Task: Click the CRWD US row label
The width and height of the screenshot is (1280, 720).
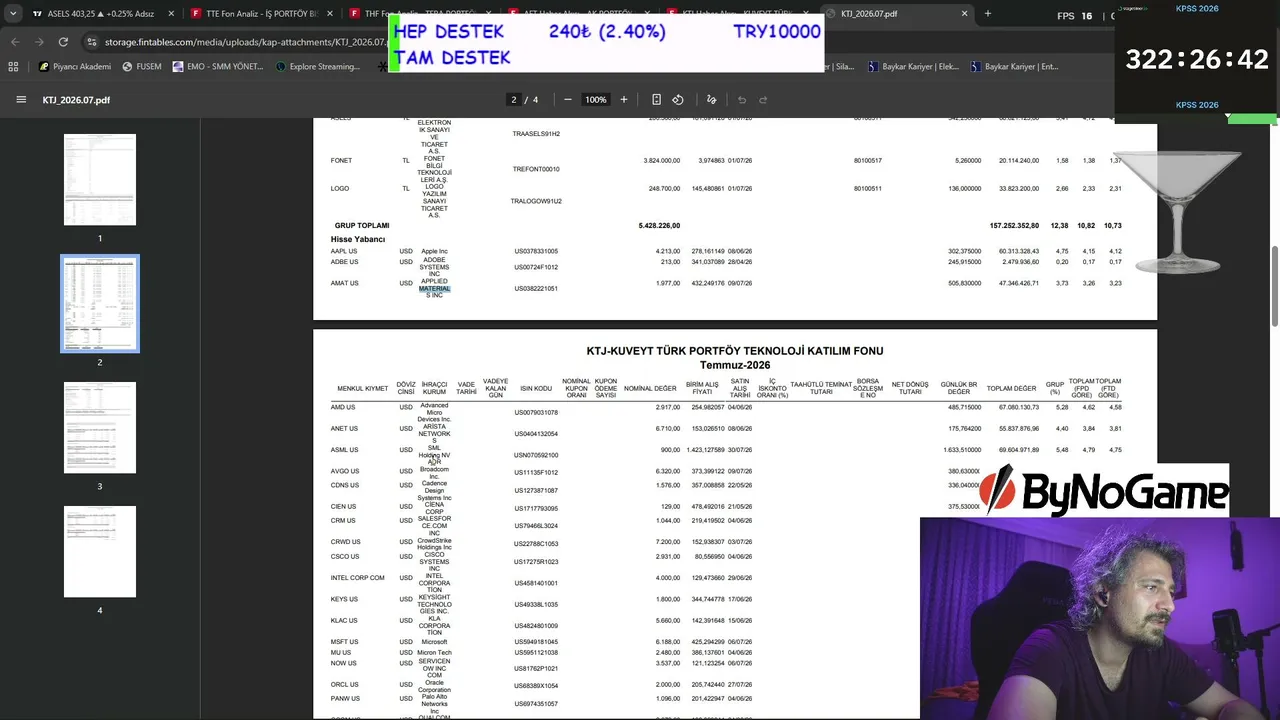Action: point(346,542)
